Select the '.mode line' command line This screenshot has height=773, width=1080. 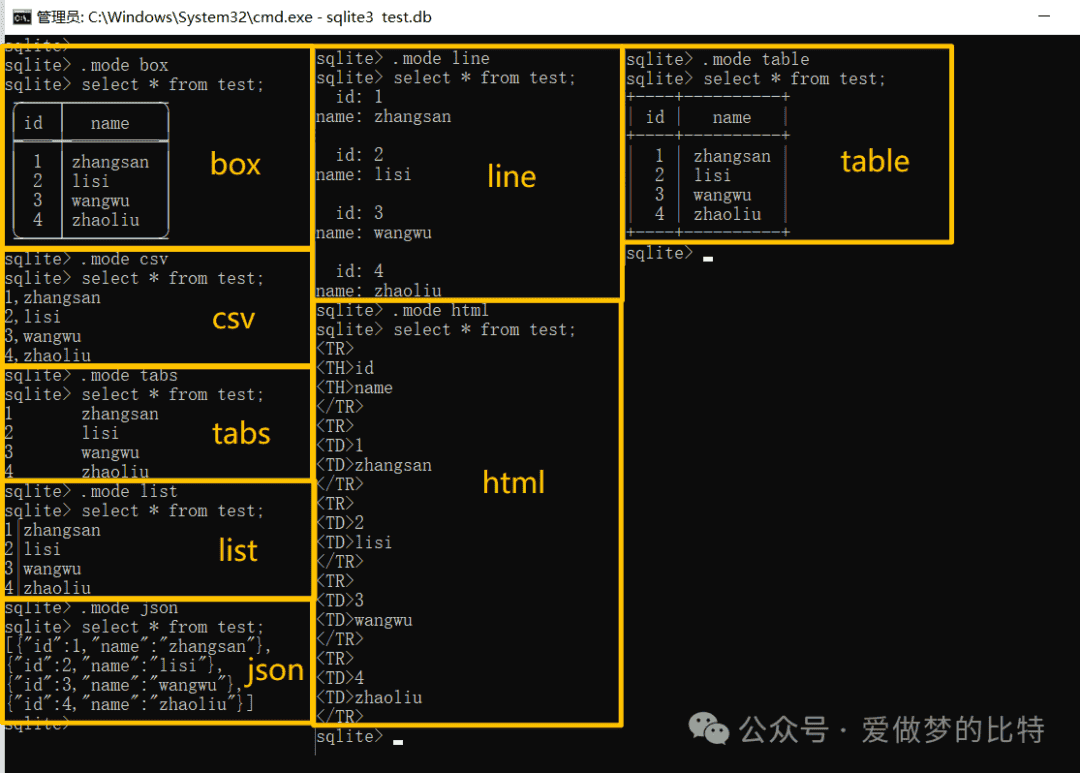403,59
